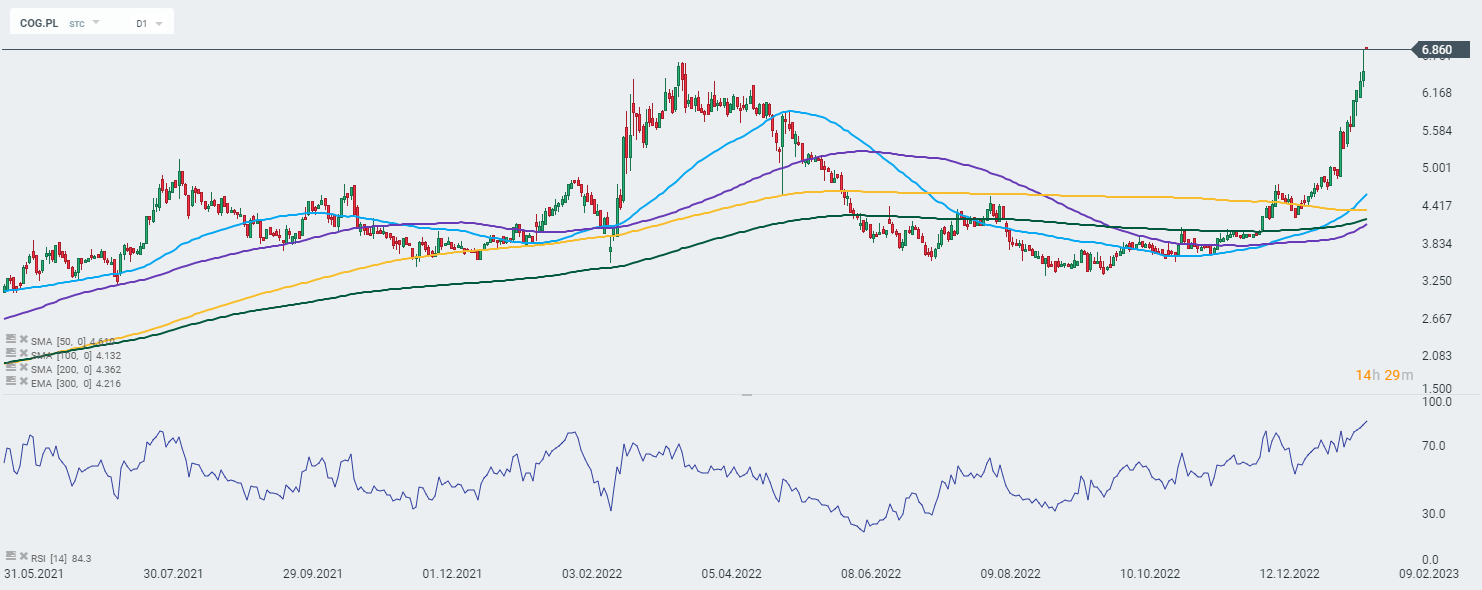The height and width of the screenshot is (590, 1482).
Task: Click date label 10.10.2022
Action: point(1151,575)
